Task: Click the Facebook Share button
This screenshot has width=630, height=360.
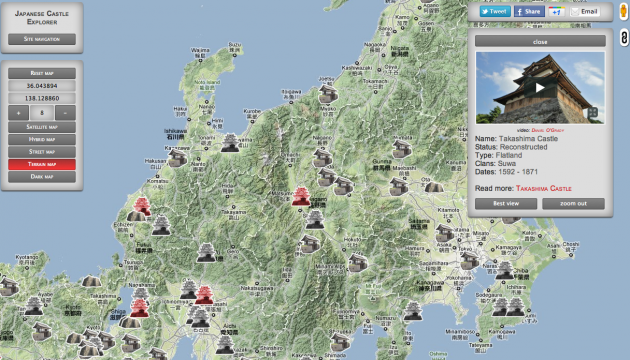Action: coord(529,11)
